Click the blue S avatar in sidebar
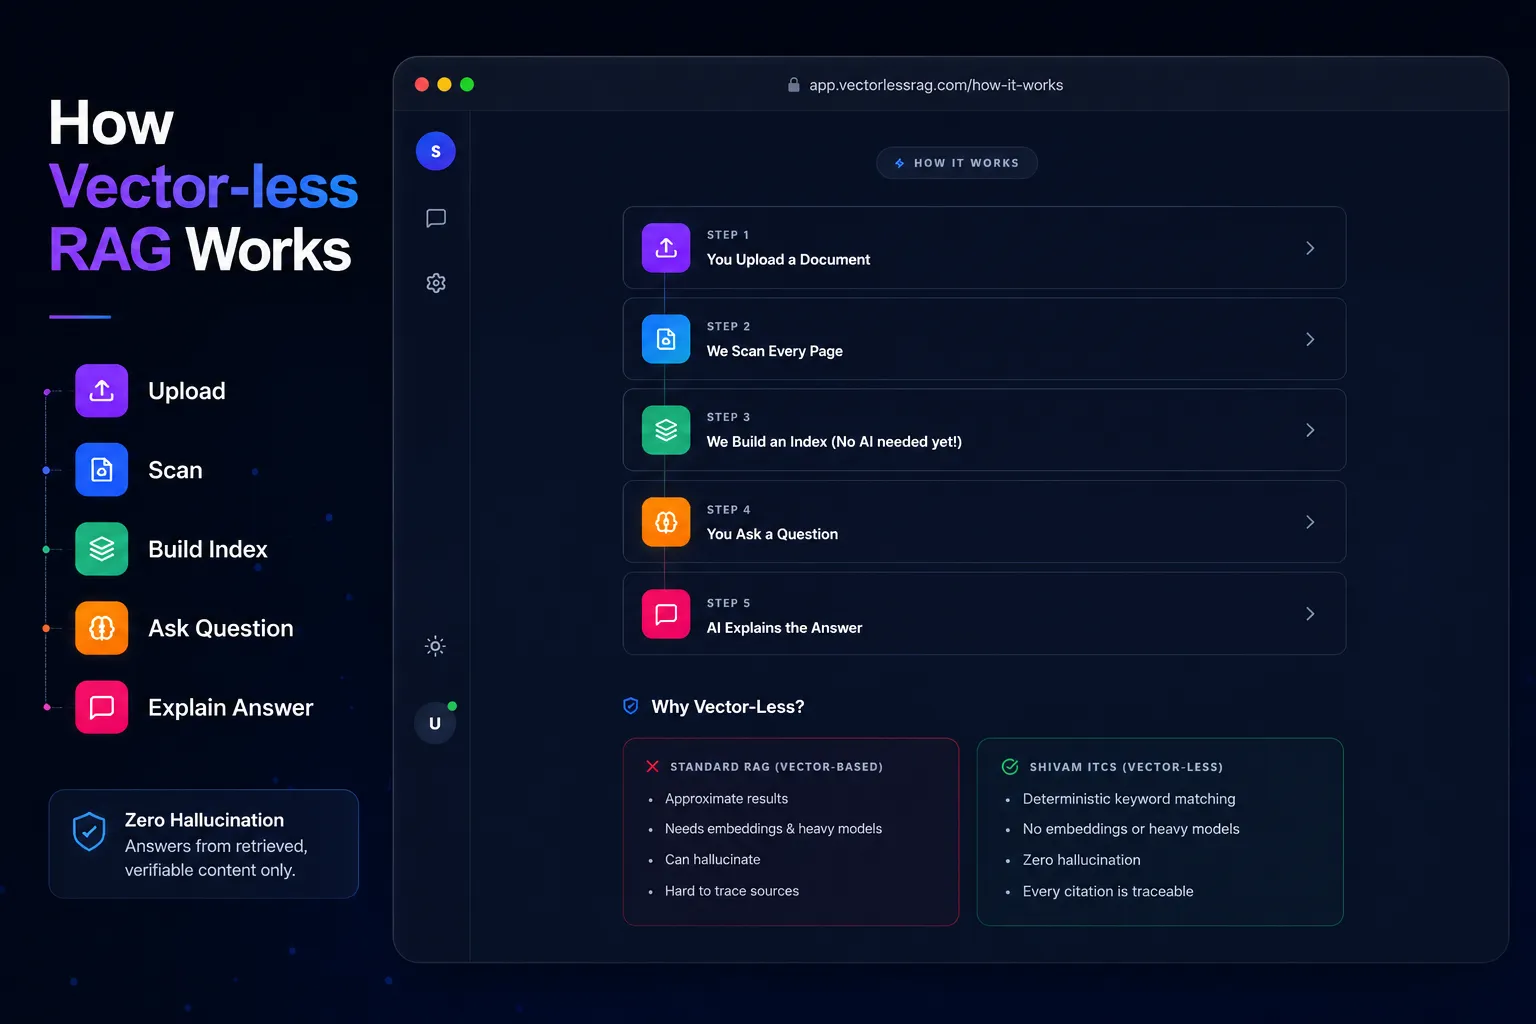 coord(435,151)
